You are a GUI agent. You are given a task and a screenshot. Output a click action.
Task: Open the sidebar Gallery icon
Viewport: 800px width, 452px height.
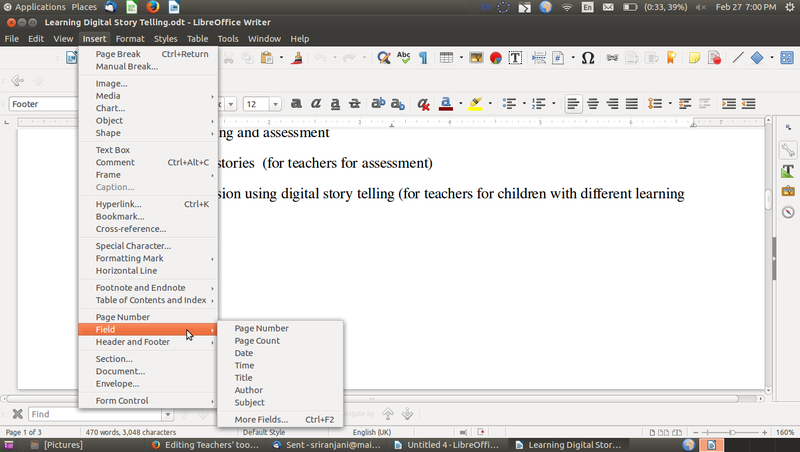tap(788, 191)
